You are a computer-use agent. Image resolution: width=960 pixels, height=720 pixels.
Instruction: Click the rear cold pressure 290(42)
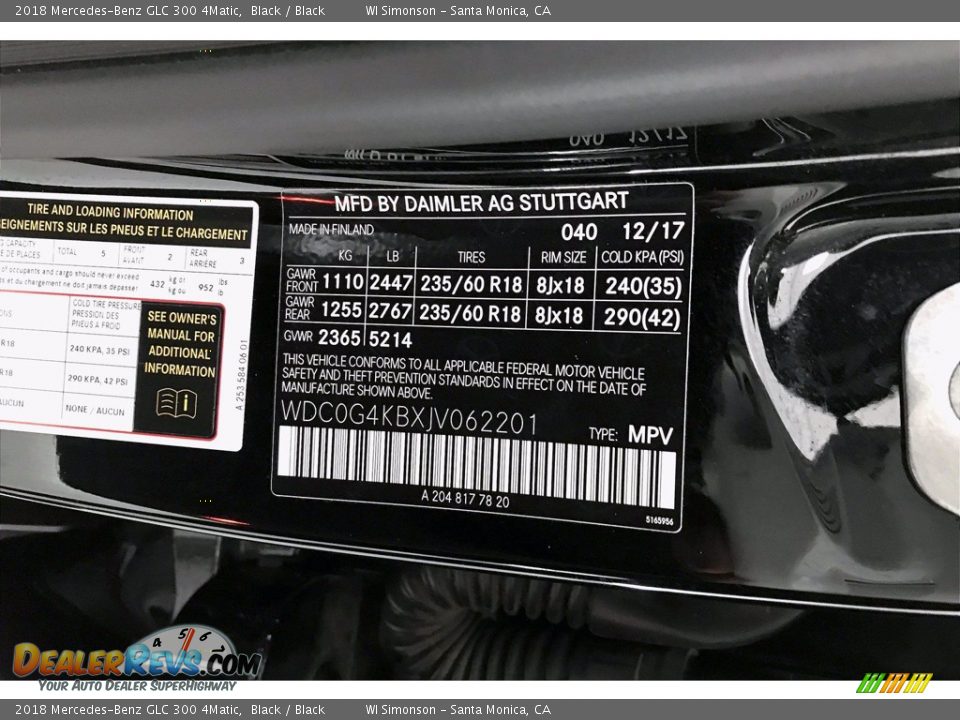pyautogui.click(x=642, y=317)
